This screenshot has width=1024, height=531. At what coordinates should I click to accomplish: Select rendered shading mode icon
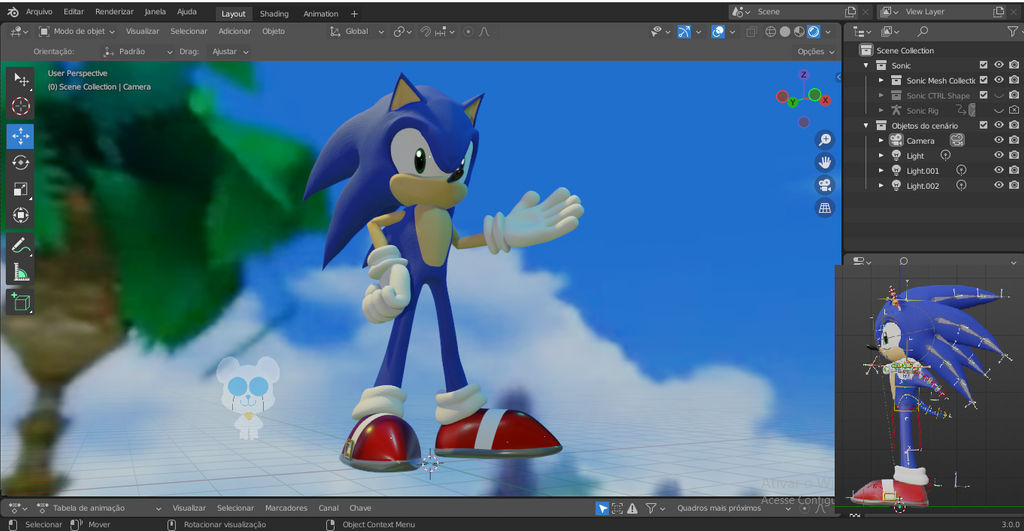814,31
